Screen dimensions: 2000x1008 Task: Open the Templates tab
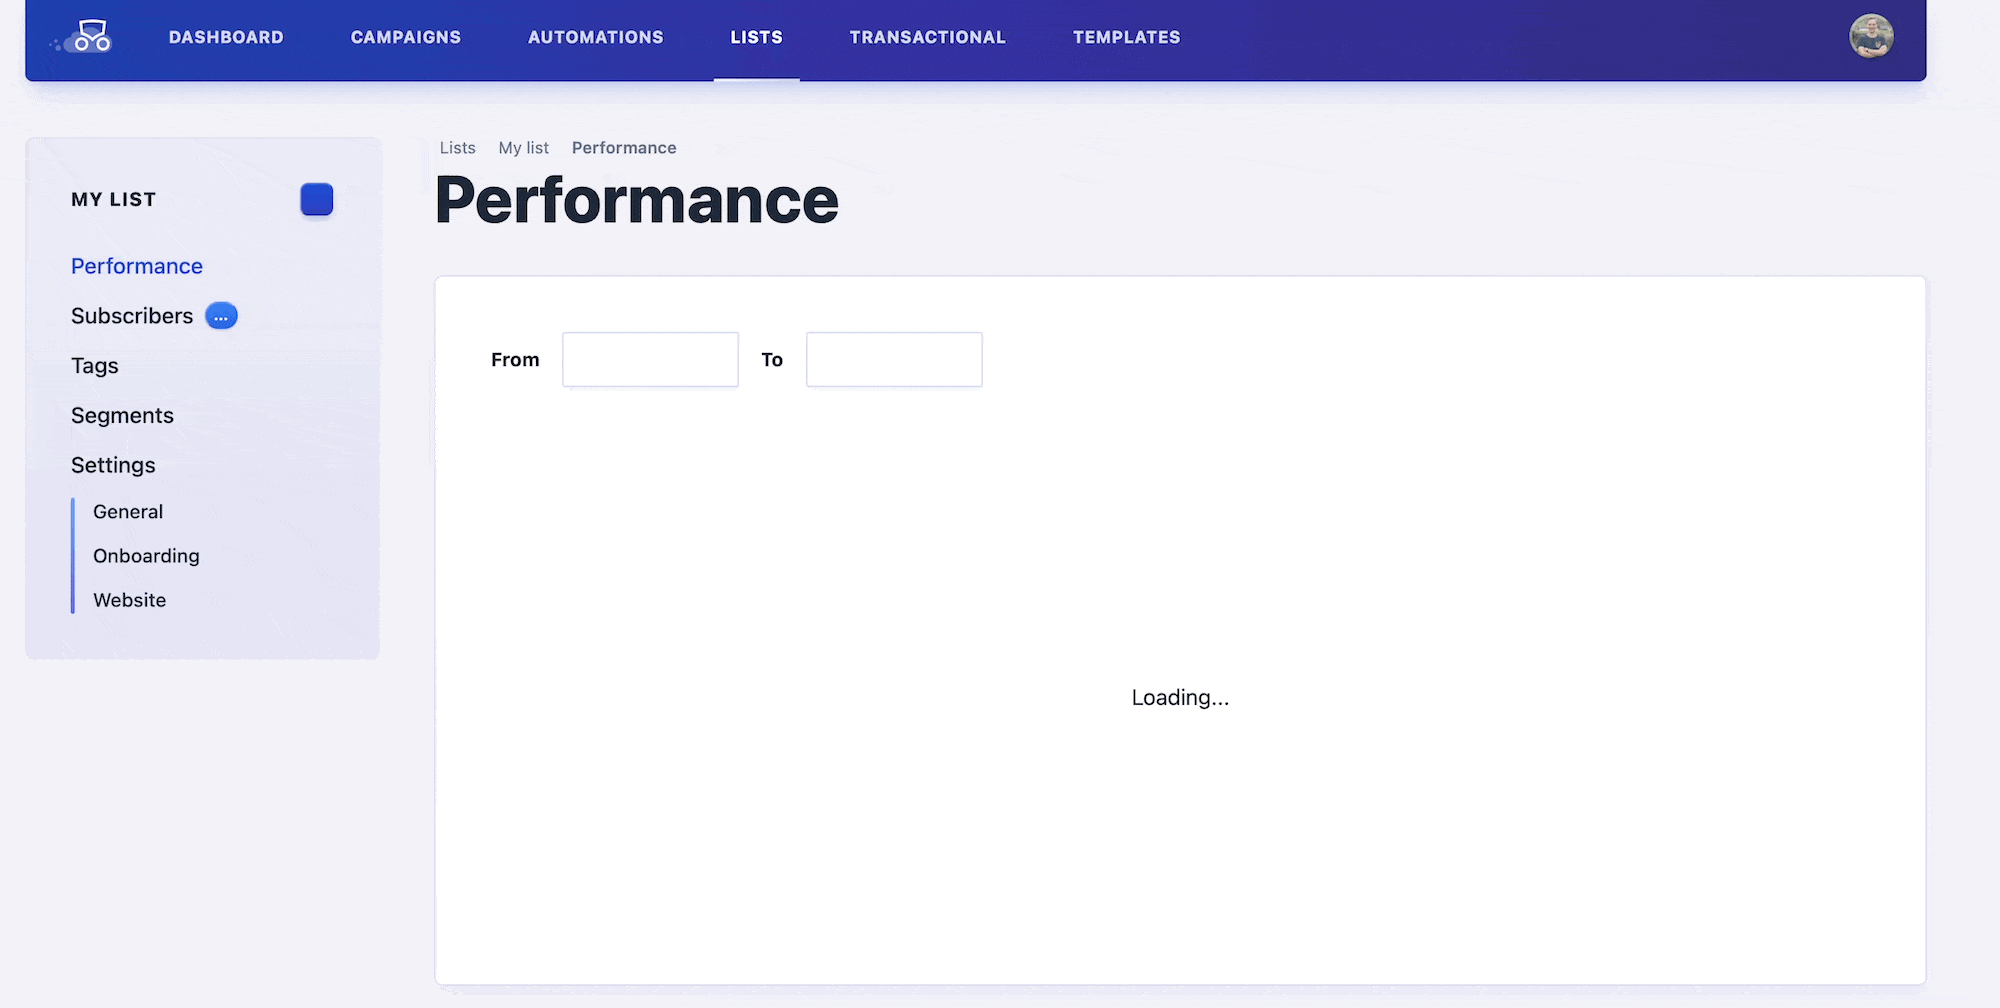[x=1127, y=37]
